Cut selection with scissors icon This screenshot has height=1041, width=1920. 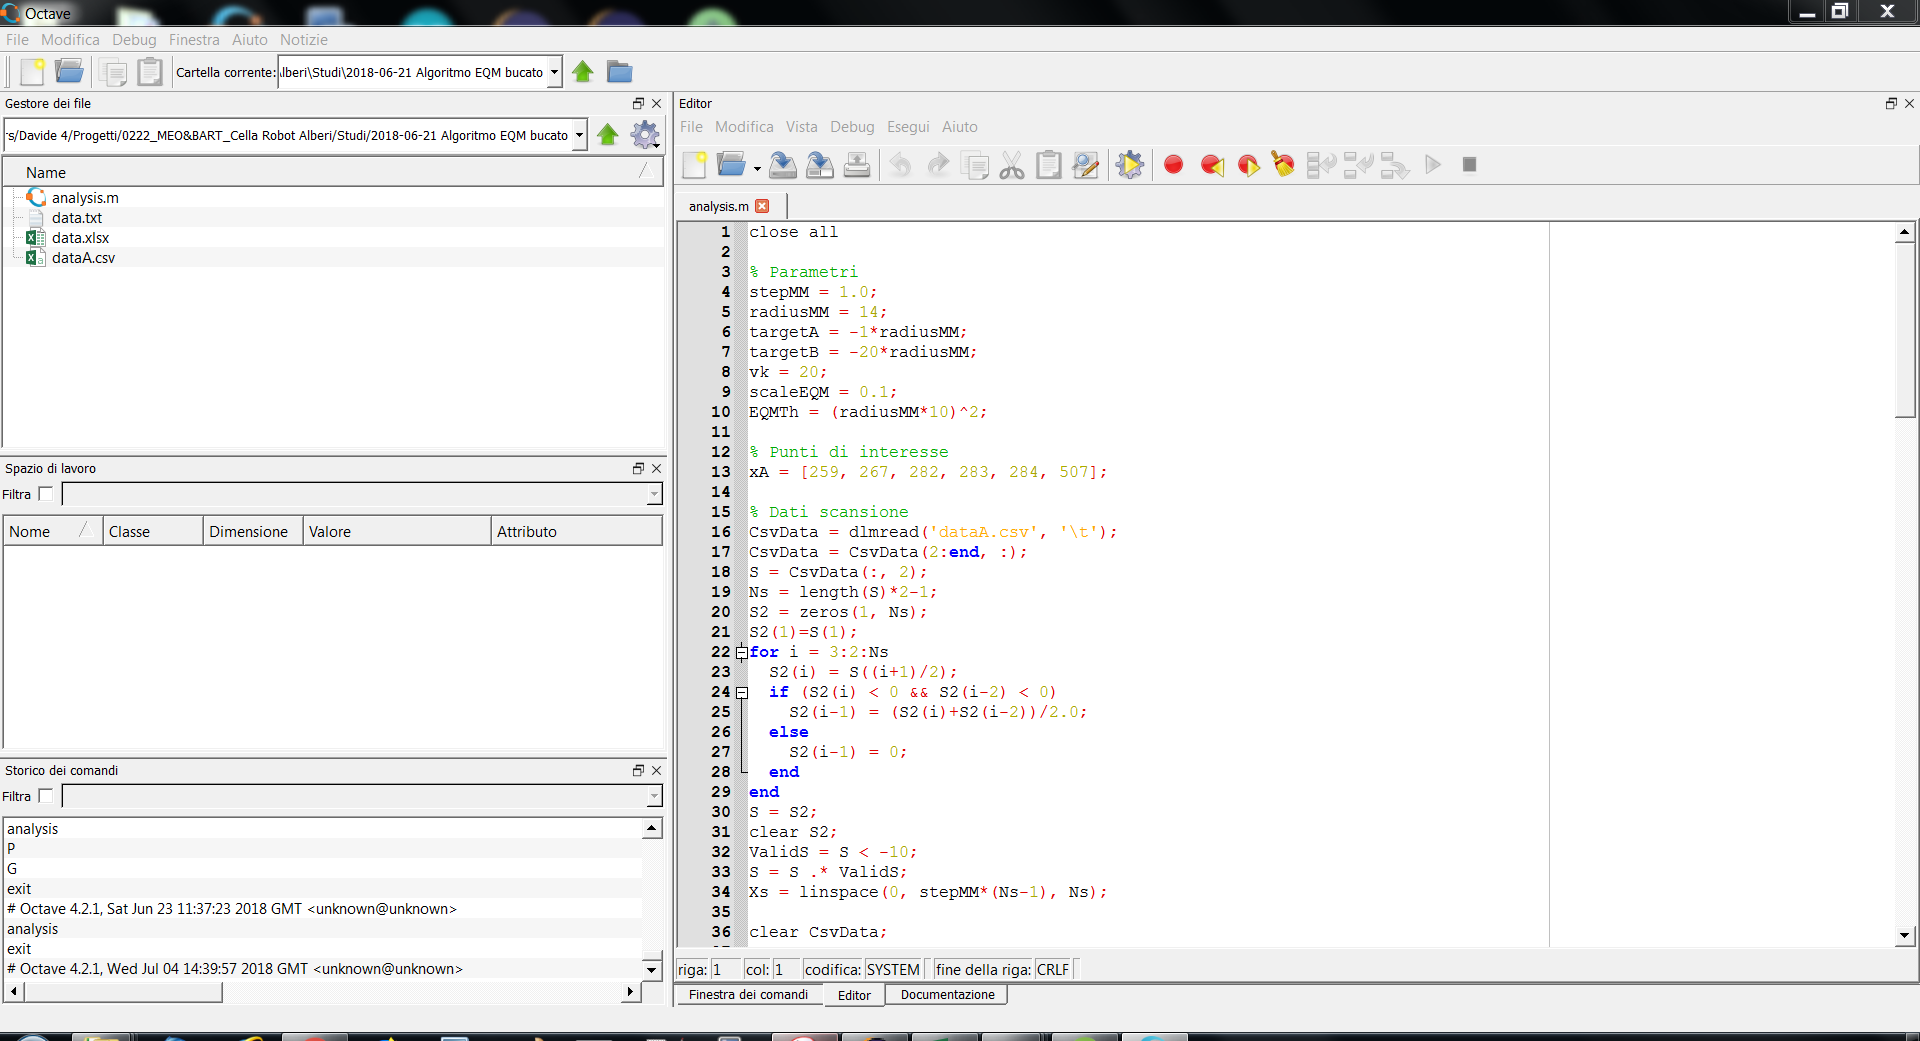click(x=1012, y=165)
